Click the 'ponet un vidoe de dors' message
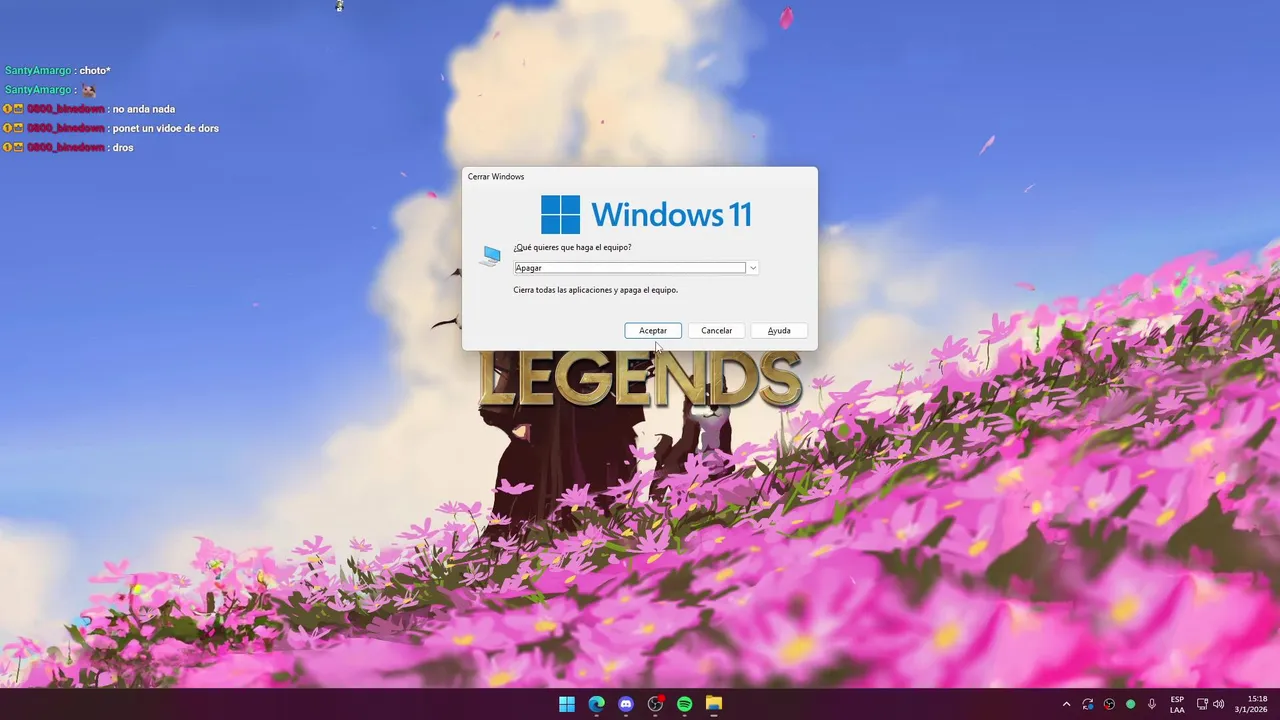Image resolution: width=1280 pixels, height=720 pixels. click(x=165, y=128)
